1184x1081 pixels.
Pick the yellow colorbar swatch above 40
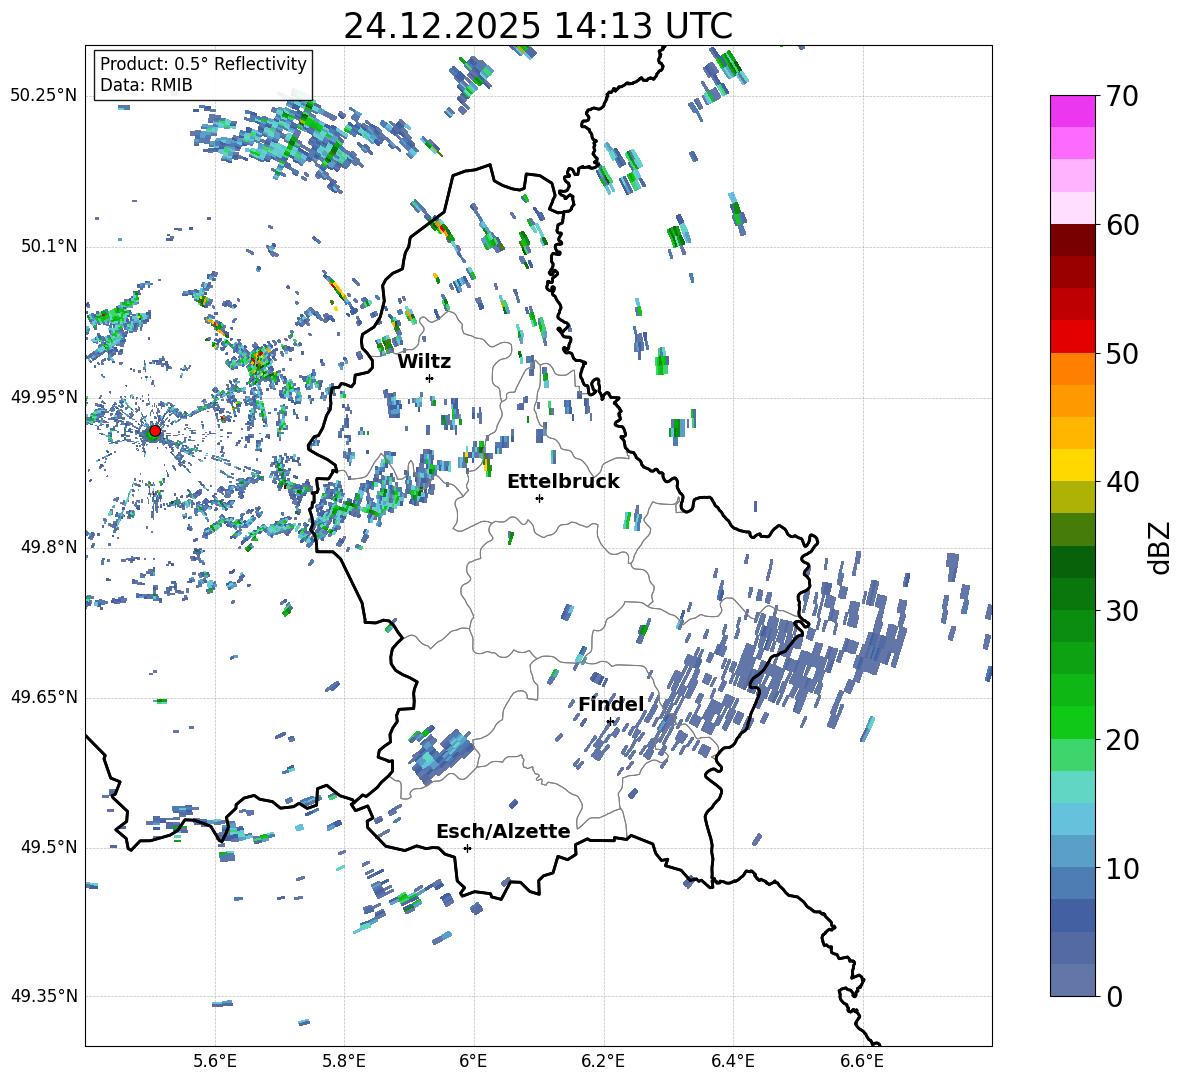1073,465
